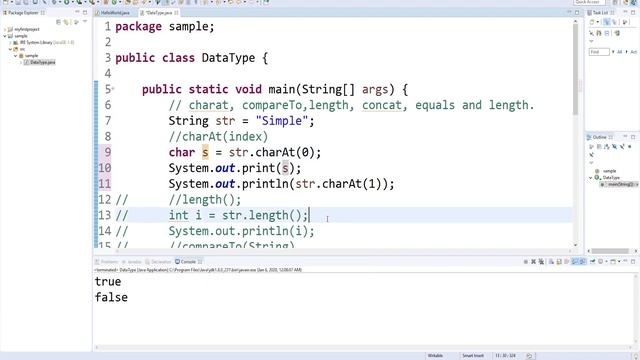Expand the JRE System Library node

point(10,42)
